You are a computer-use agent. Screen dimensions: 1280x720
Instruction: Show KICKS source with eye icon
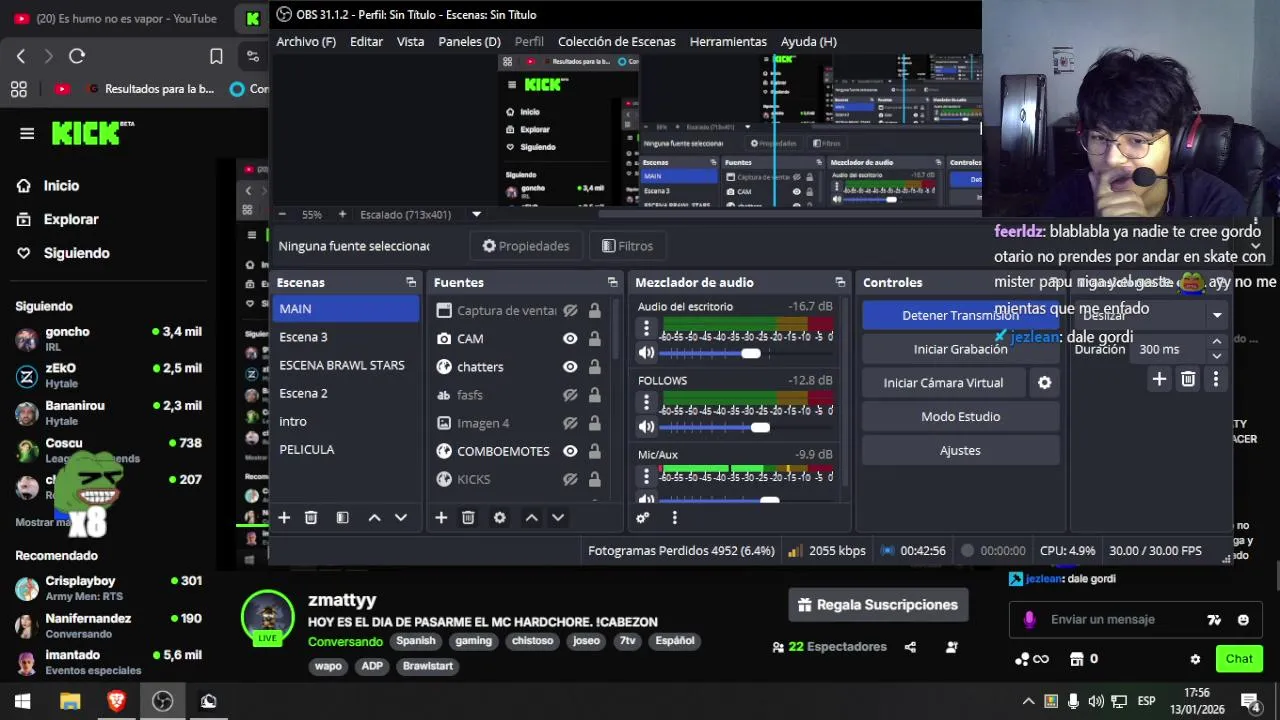point(570,479)
